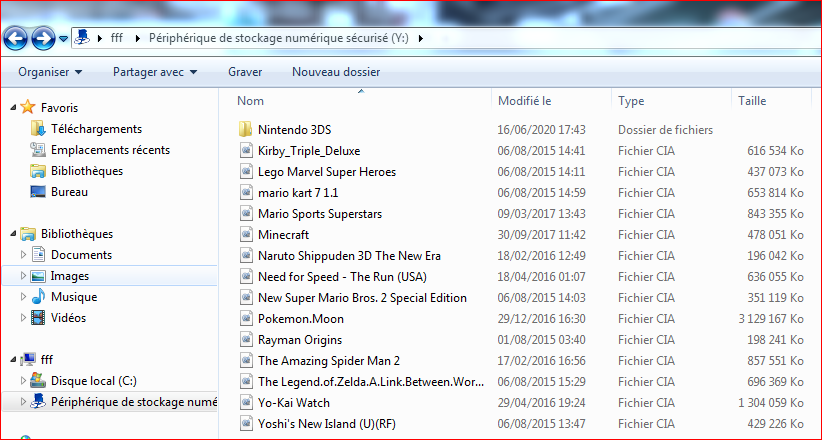The image size is (822, 440).
Task: Select 'The Legend.of.Zelda.A.Link.Between.Wor...' file name
Action: [x=371, y=382]
